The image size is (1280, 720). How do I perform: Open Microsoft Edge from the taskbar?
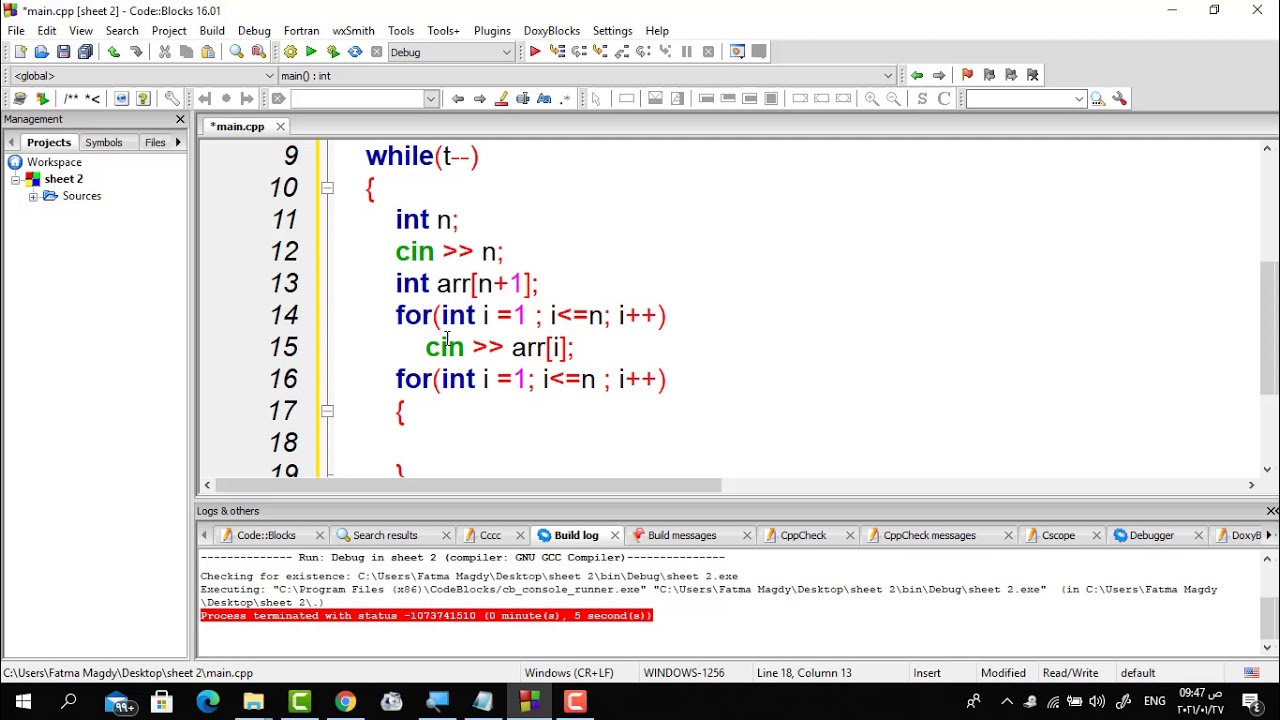(x=208, y=702)
